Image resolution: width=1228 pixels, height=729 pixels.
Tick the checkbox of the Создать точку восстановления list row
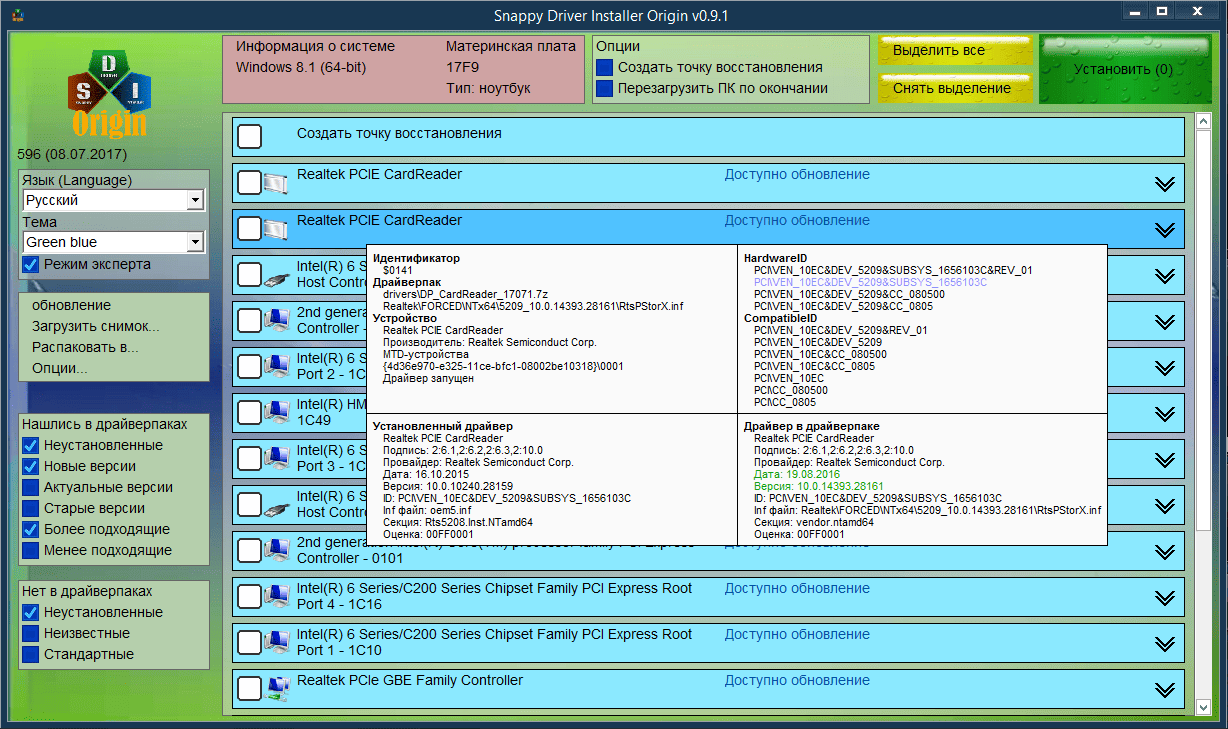tap(250, 137)
